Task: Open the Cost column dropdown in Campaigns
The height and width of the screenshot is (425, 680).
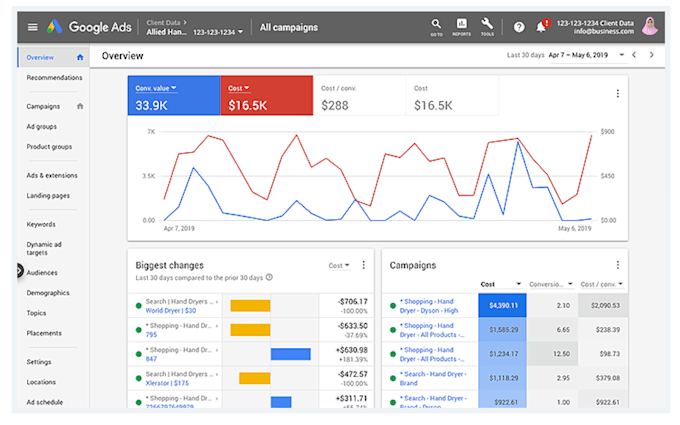Action: pos(500,284)
